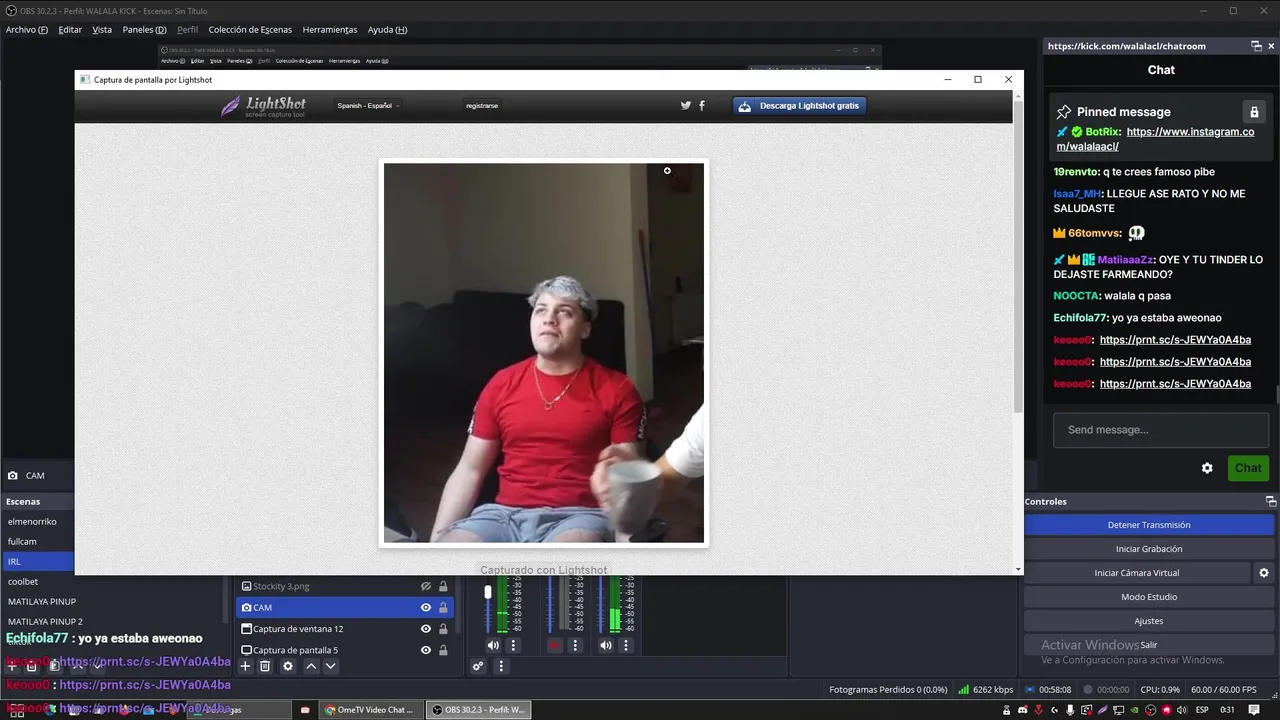This screenshot has height=720, width=1280.
Task: Remove selected source with trash icon
Action: pos(265,666)
